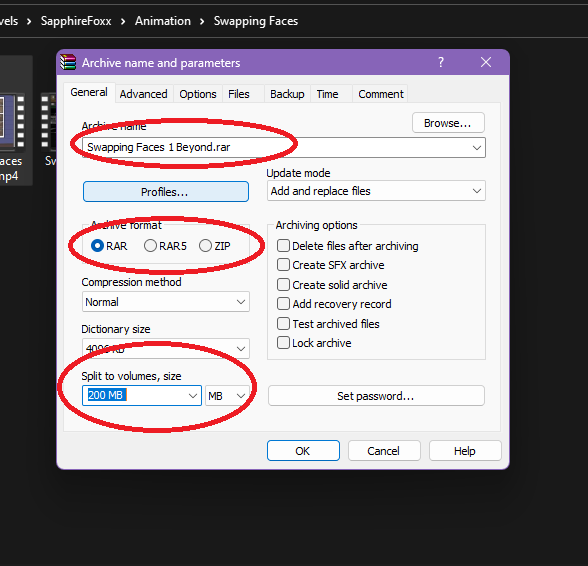588x566 pixels.
Task: Expand the volume size value dropdown arrow
Action: pyautogui.click(x=193, y=396)
